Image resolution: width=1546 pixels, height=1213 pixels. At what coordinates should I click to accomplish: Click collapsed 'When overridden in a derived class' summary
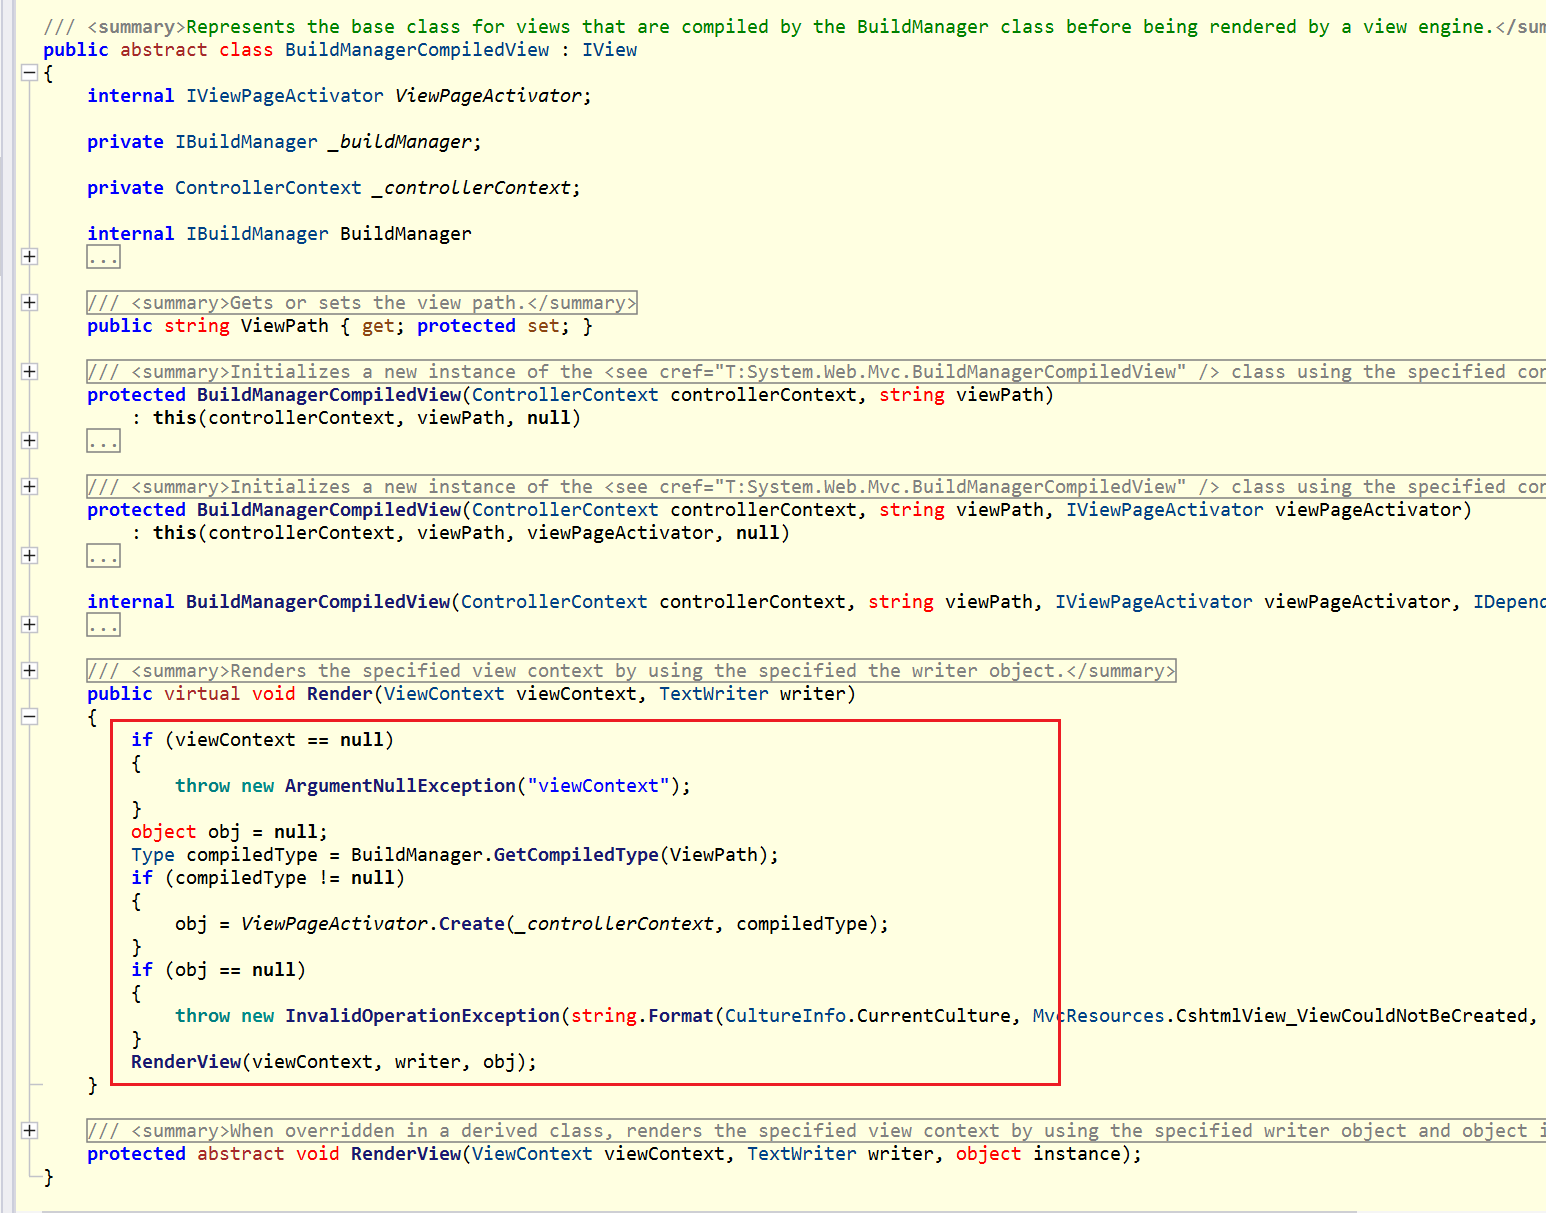tap(816, 1131)
